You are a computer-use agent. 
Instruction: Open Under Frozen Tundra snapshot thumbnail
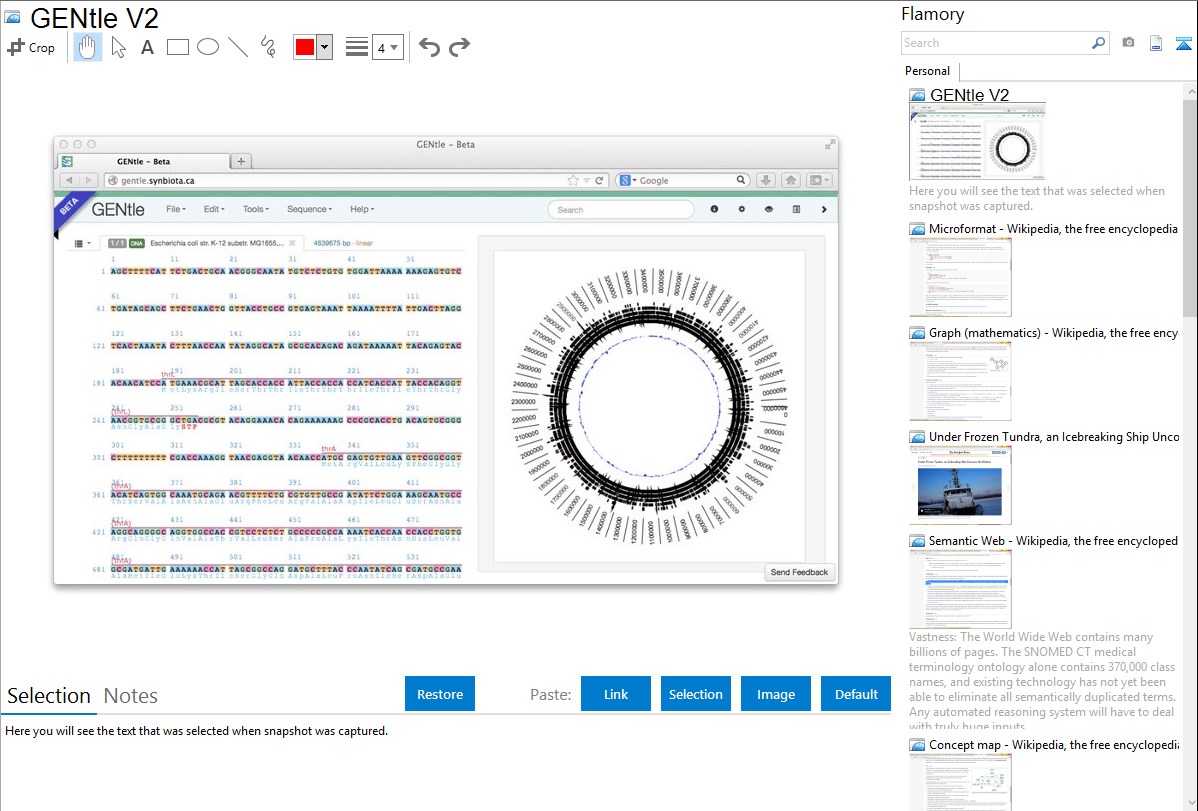click(x=960, y=485)
